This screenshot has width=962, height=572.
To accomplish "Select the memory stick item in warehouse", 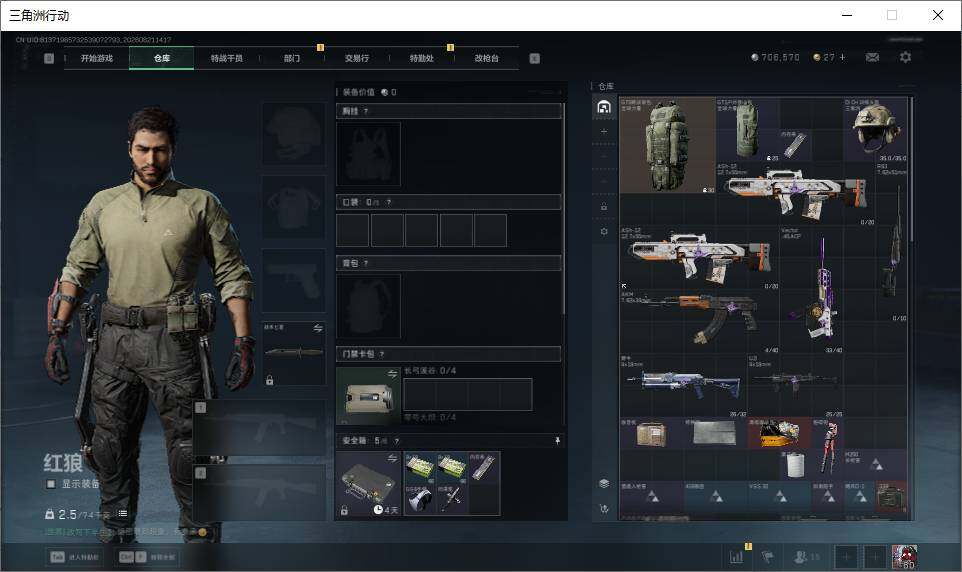I will point(796,145).
